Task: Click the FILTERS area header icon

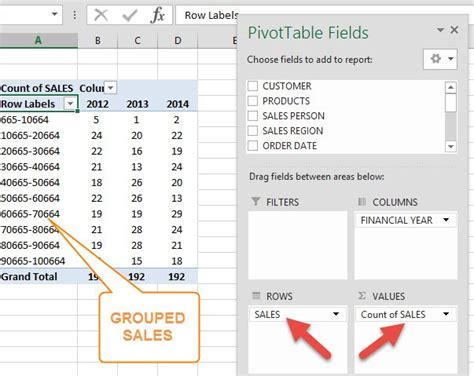Action: tap(256, 202)
